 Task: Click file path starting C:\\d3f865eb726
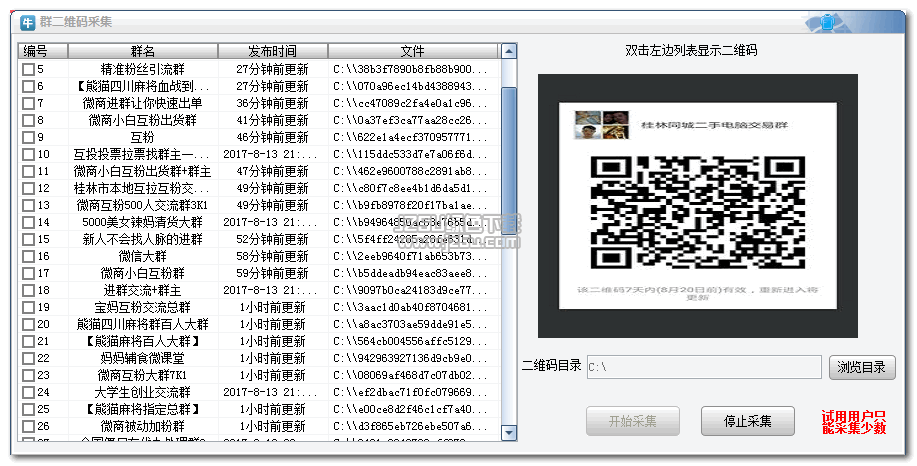[411, 426]
